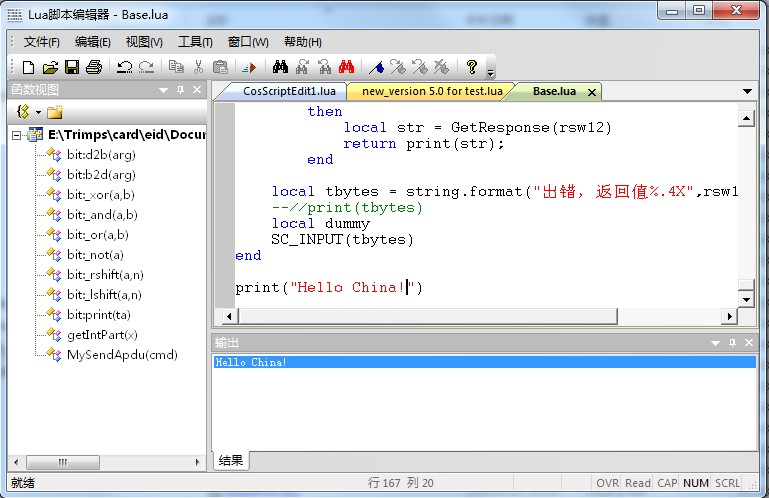Create a new file with toolbar icon
The width and height of the screenshot is (769, 498).
(x=28, y=67)
